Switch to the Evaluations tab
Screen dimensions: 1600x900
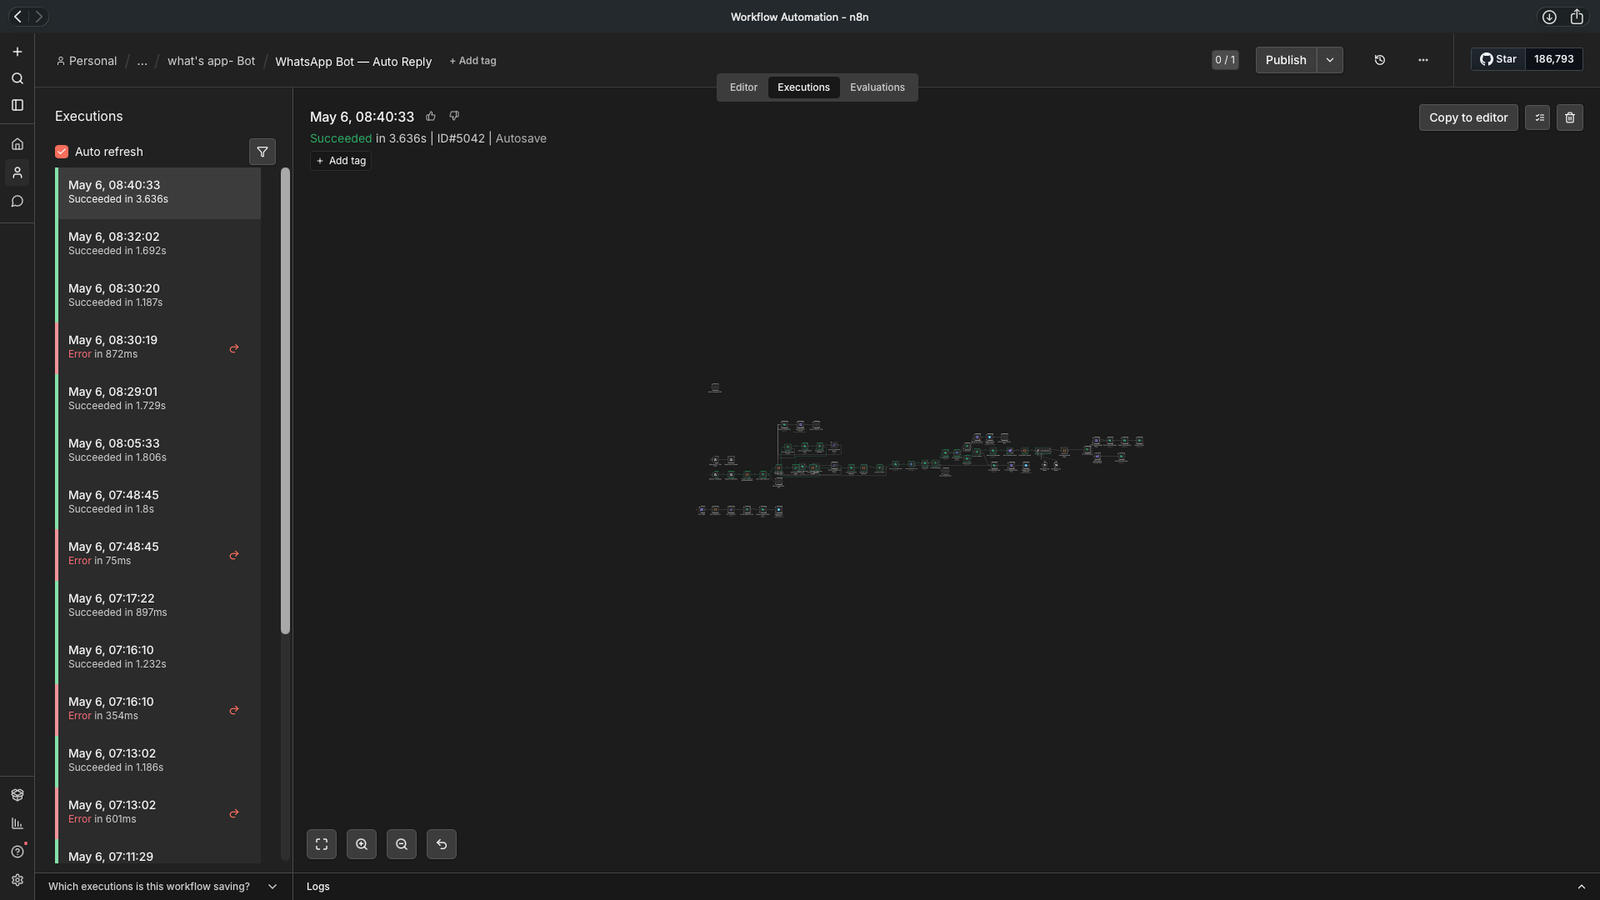(877, 88)
